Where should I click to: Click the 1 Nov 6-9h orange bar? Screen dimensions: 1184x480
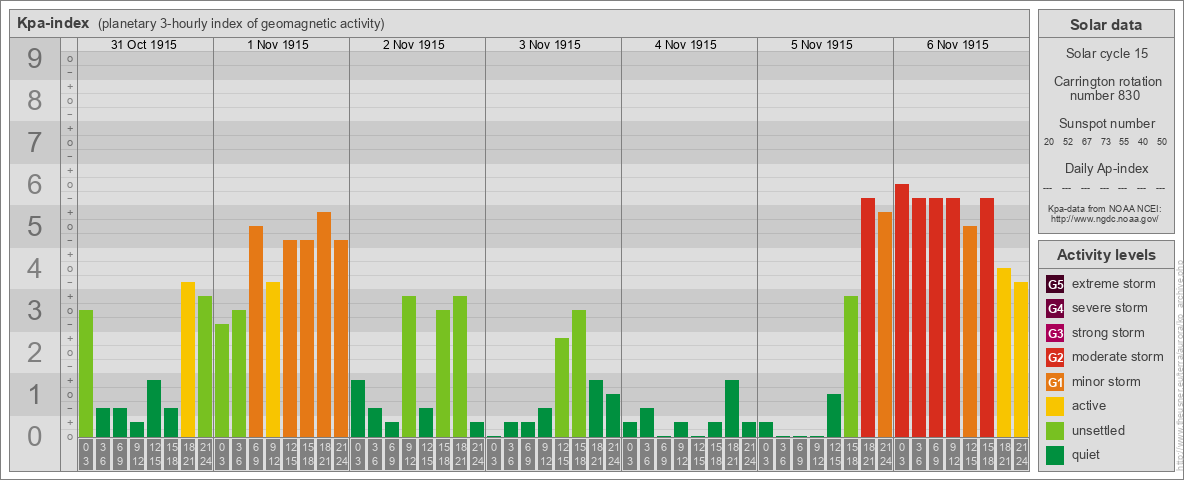tap(256, 331)
